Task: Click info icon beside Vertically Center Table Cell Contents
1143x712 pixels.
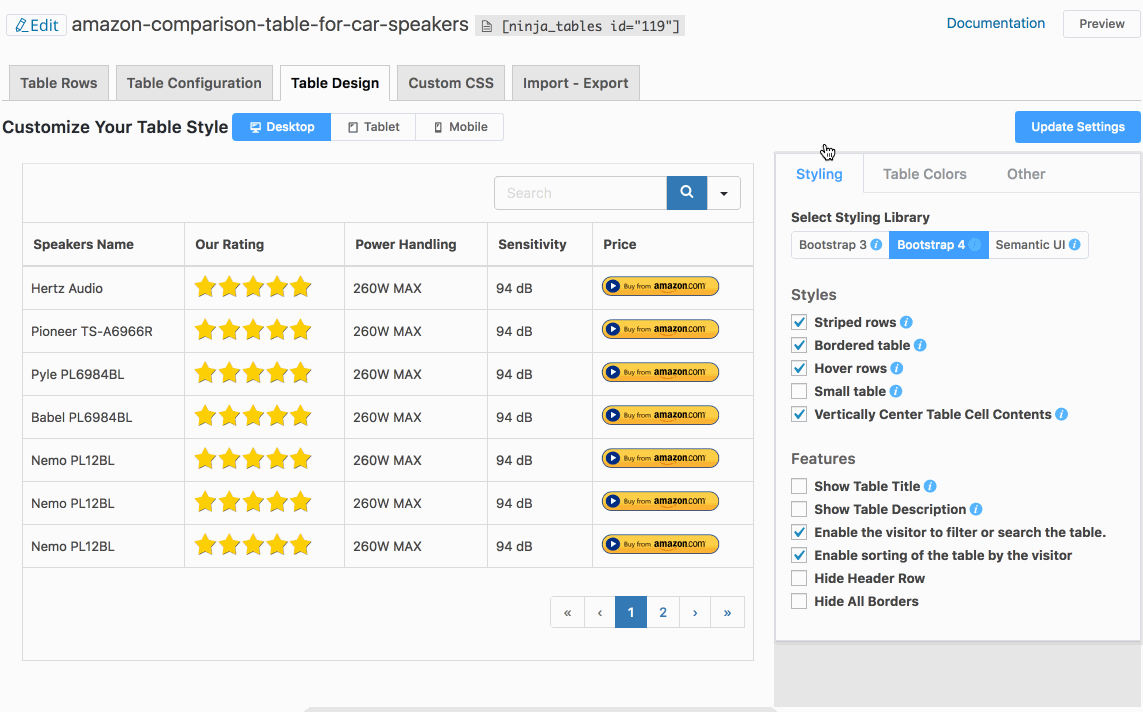Action: click(1062, 415)
